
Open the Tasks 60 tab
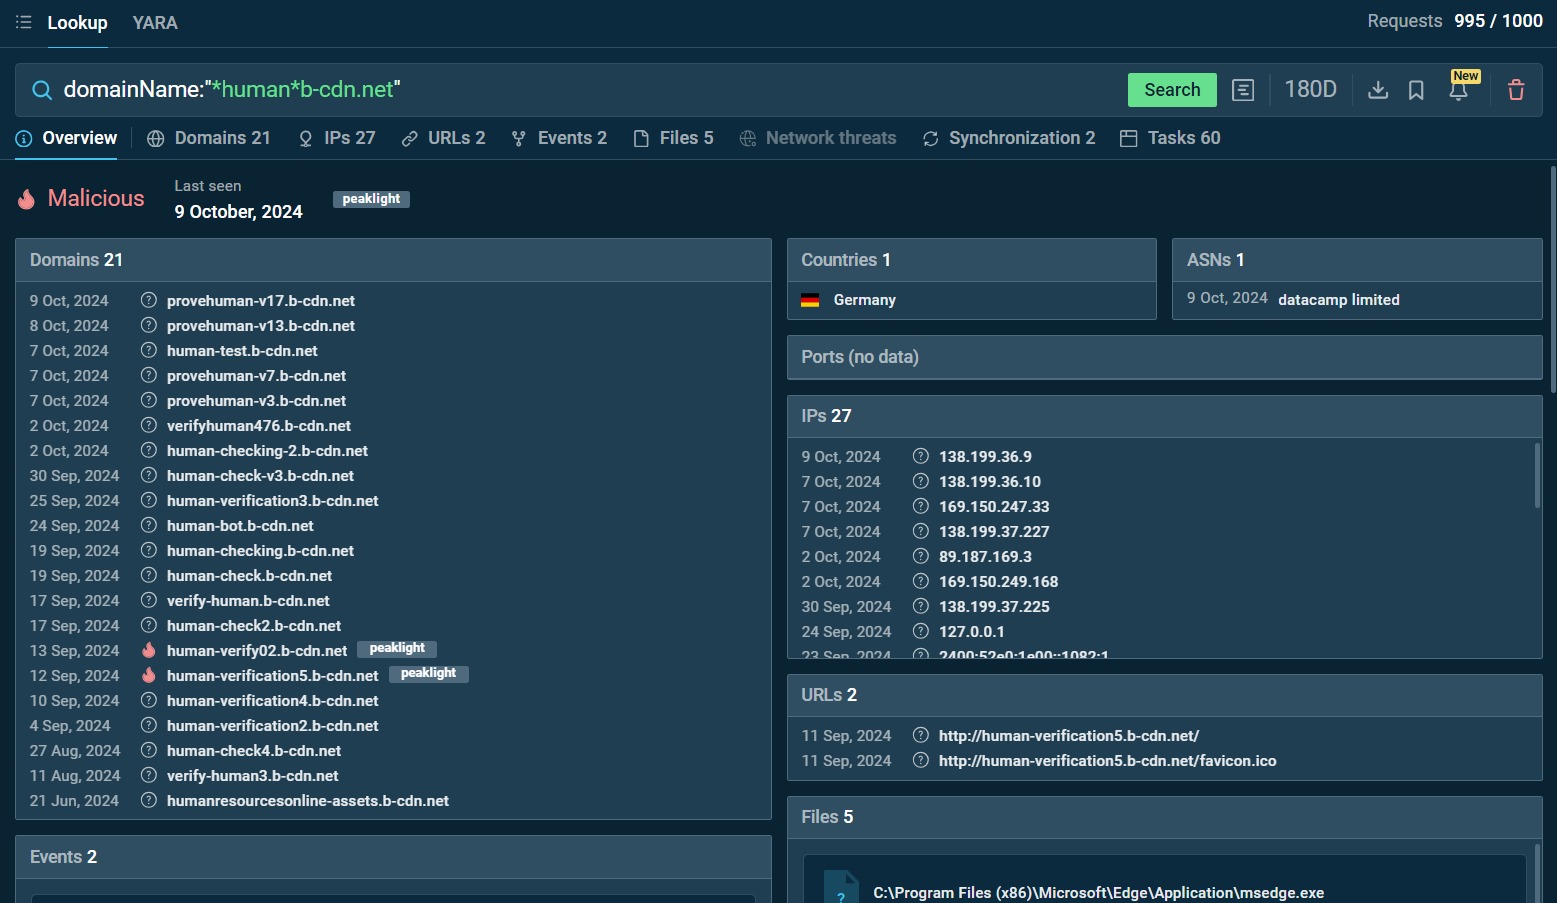(x=1170, y=138)
